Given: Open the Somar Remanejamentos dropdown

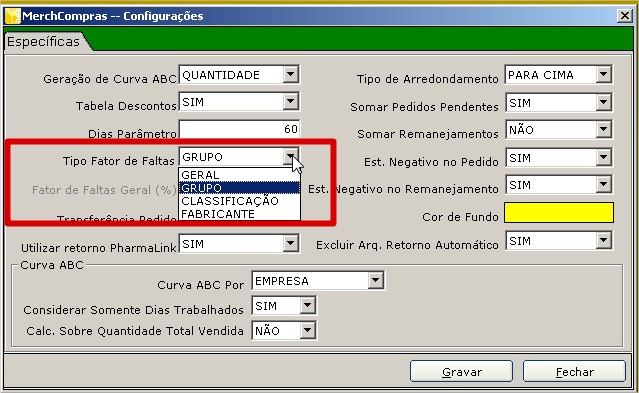Looking at the screenshot, I should (x=604, y=130).
